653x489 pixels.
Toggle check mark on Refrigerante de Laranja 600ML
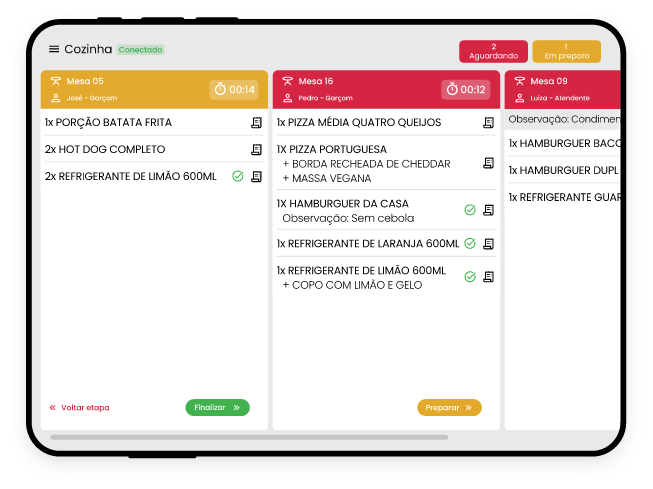pyautogui.click(x=470, y=243)
